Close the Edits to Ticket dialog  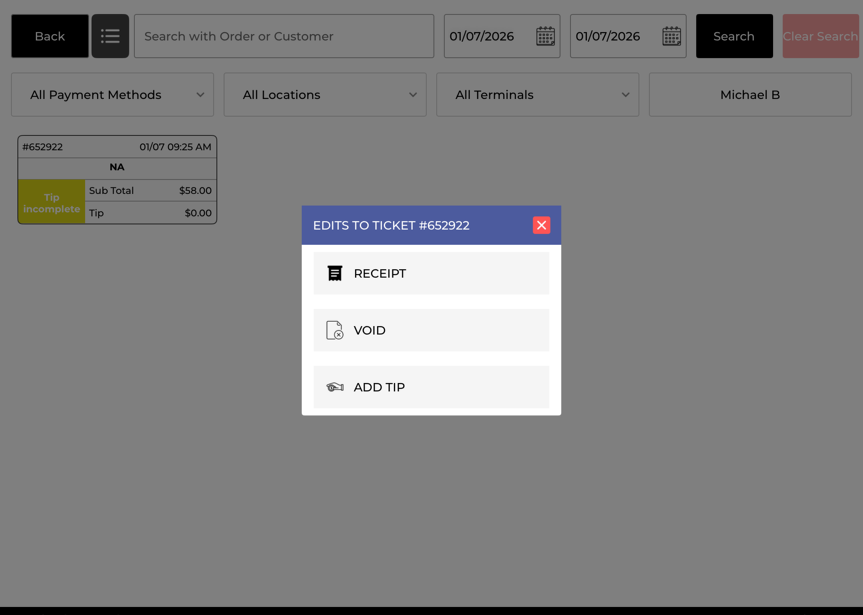tap(541, 225)
